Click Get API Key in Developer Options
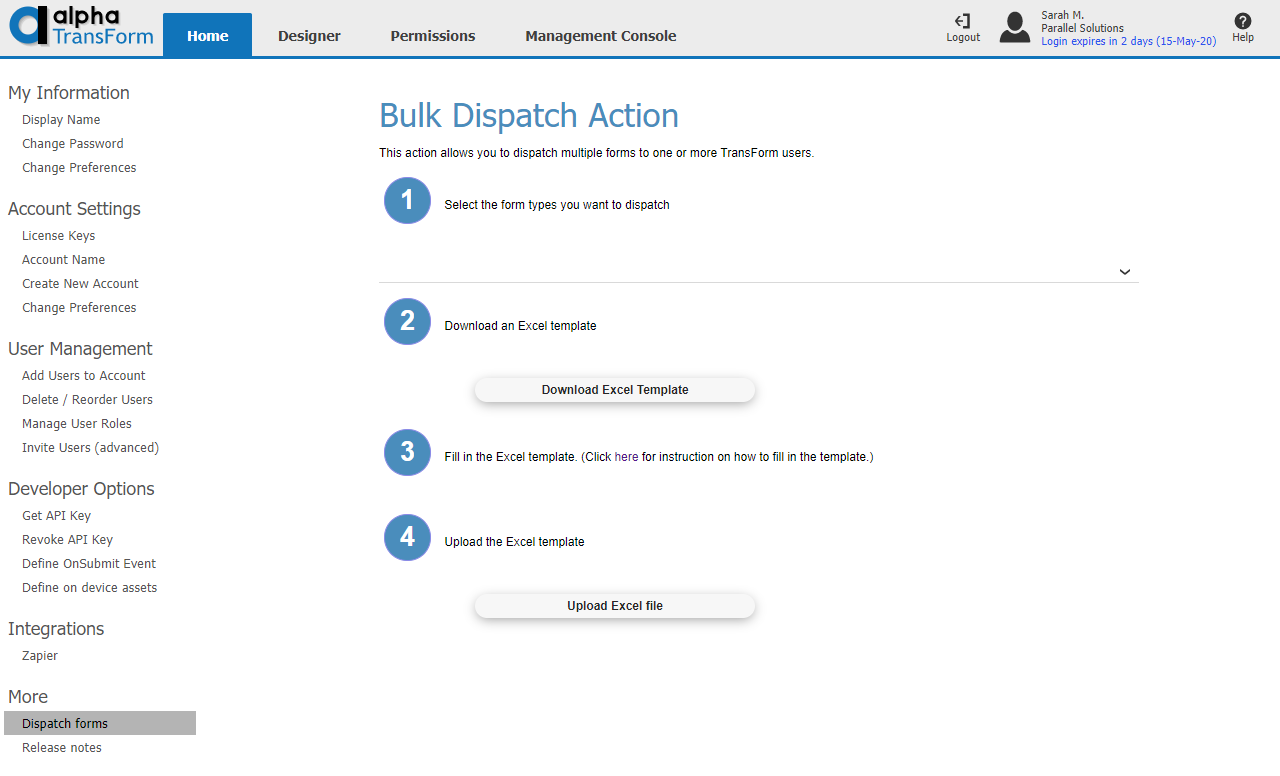 (56, 515)
